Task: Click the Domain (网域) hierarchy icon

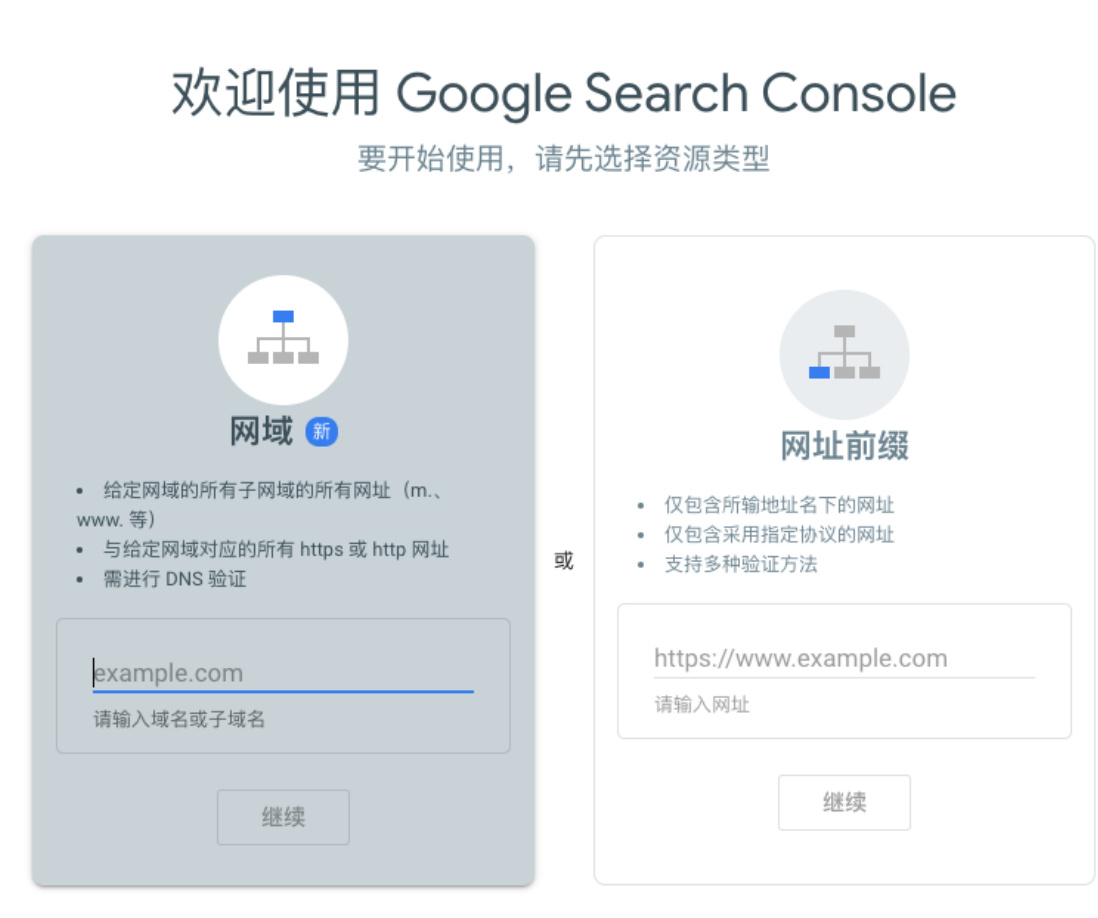Action: 283,340
